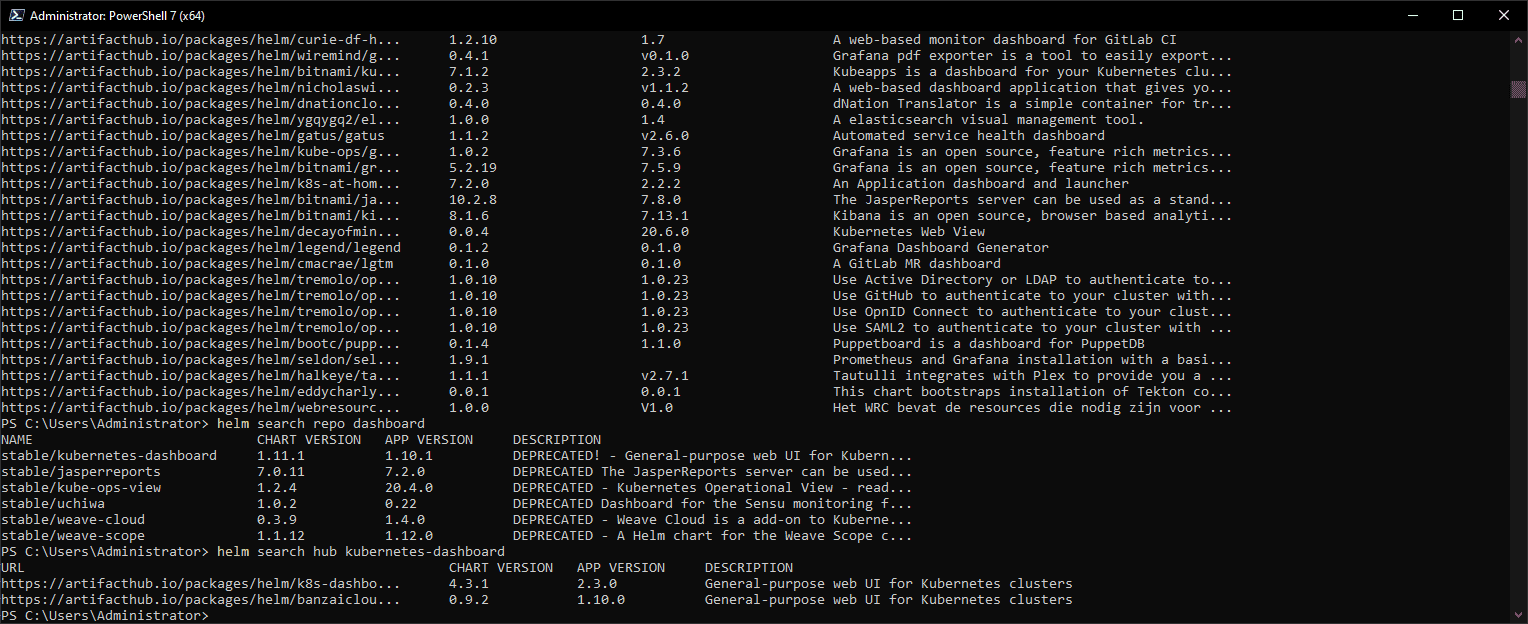The image size is (1528, 624).
Task: Click the gatus/gatus artifacthub URL
Action: [x=192, y=136]
